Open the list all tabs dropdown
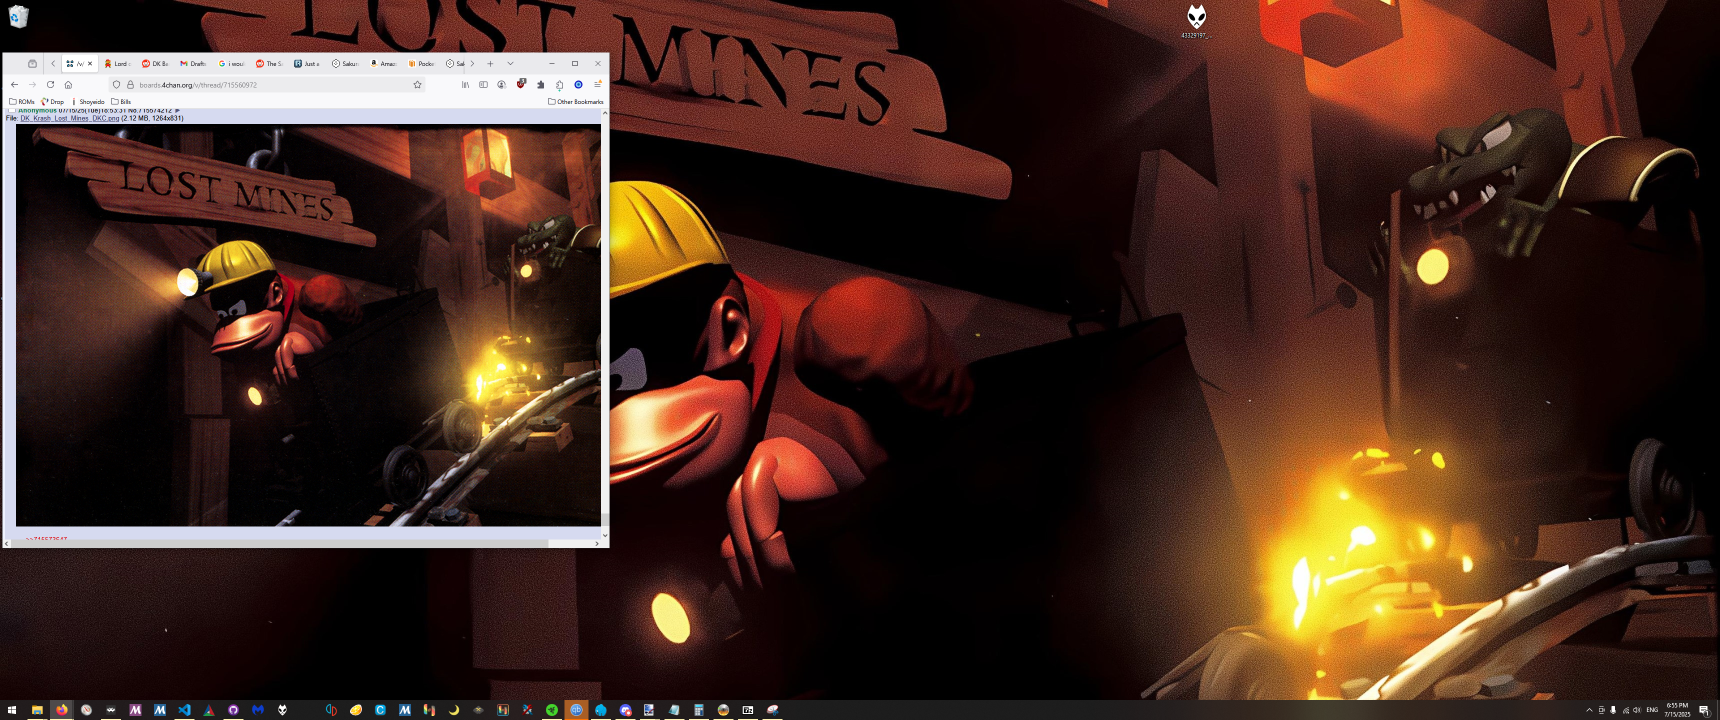Viewport: 1720px width, 720px height. (510, 63)
